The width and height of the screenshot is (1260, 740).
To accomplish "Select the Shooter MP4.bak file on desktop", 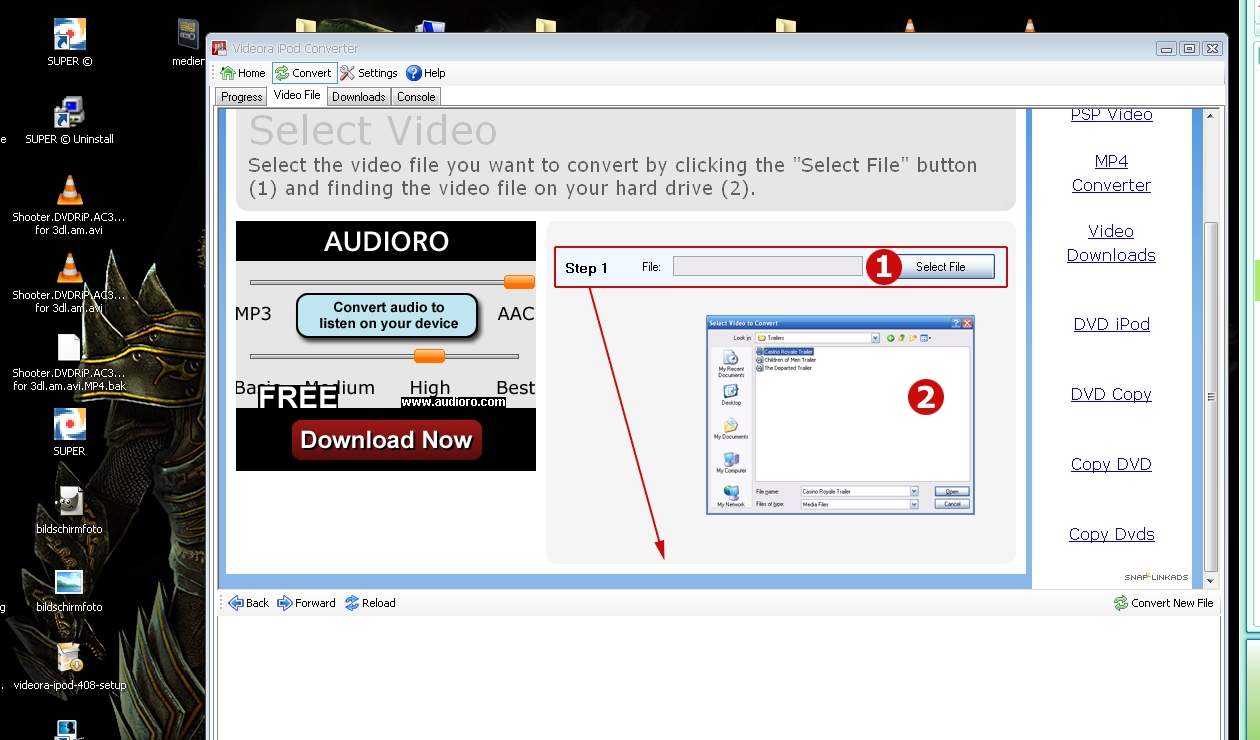I will click(x=69, y=362).
